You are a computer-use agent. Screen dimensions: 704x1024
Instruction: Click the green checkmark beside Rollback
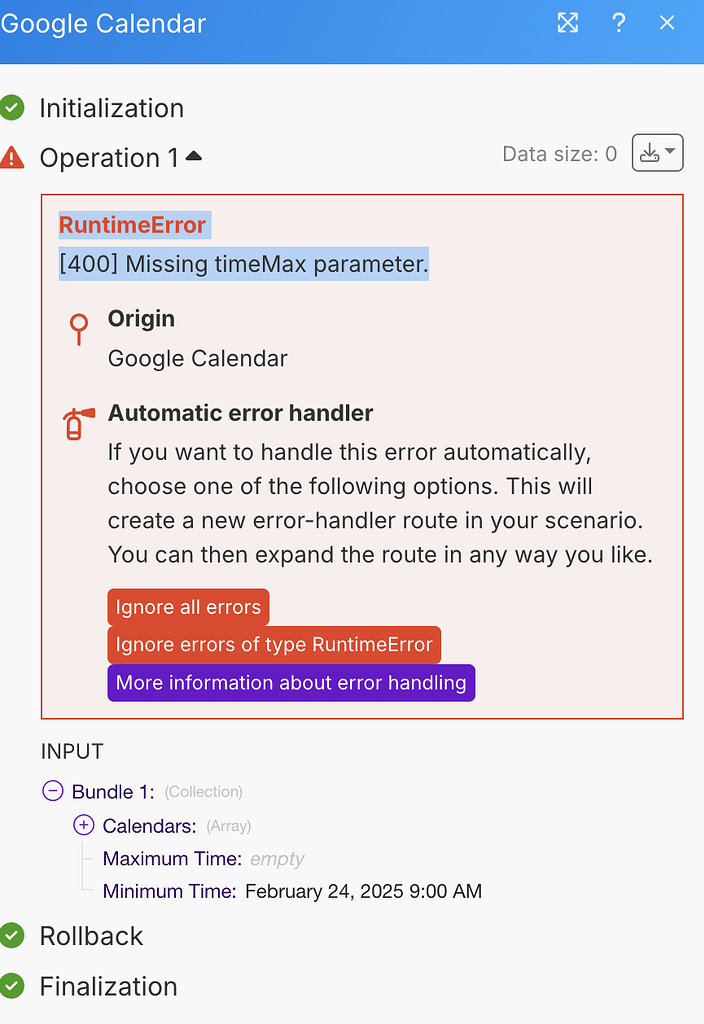coord(13,936)
